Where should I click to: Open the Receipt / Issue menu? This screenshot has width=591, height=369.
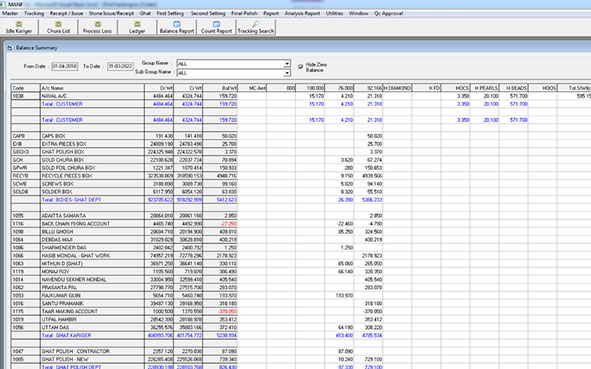tap(66, 13)
